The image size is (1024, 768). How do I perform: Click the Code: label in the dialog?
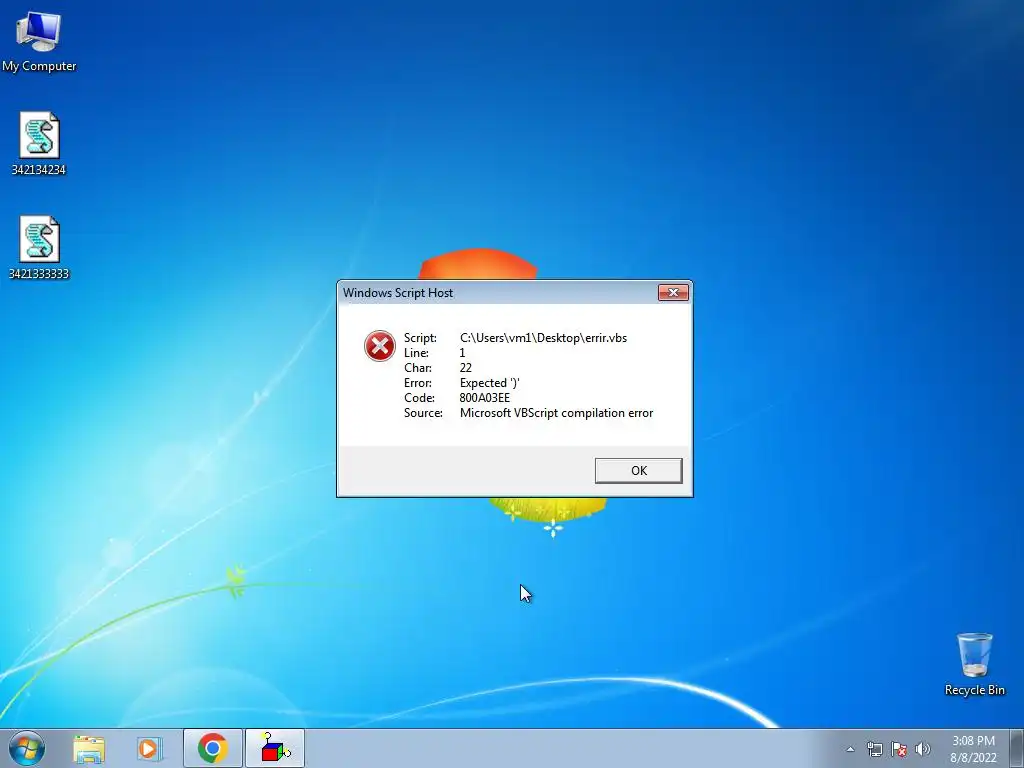coord(419,398)
